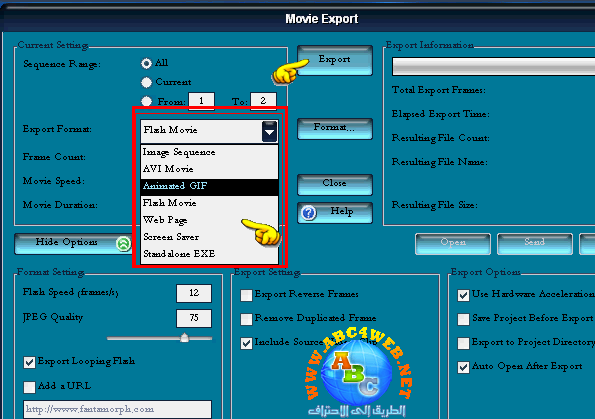Click the URL text field

117,409
